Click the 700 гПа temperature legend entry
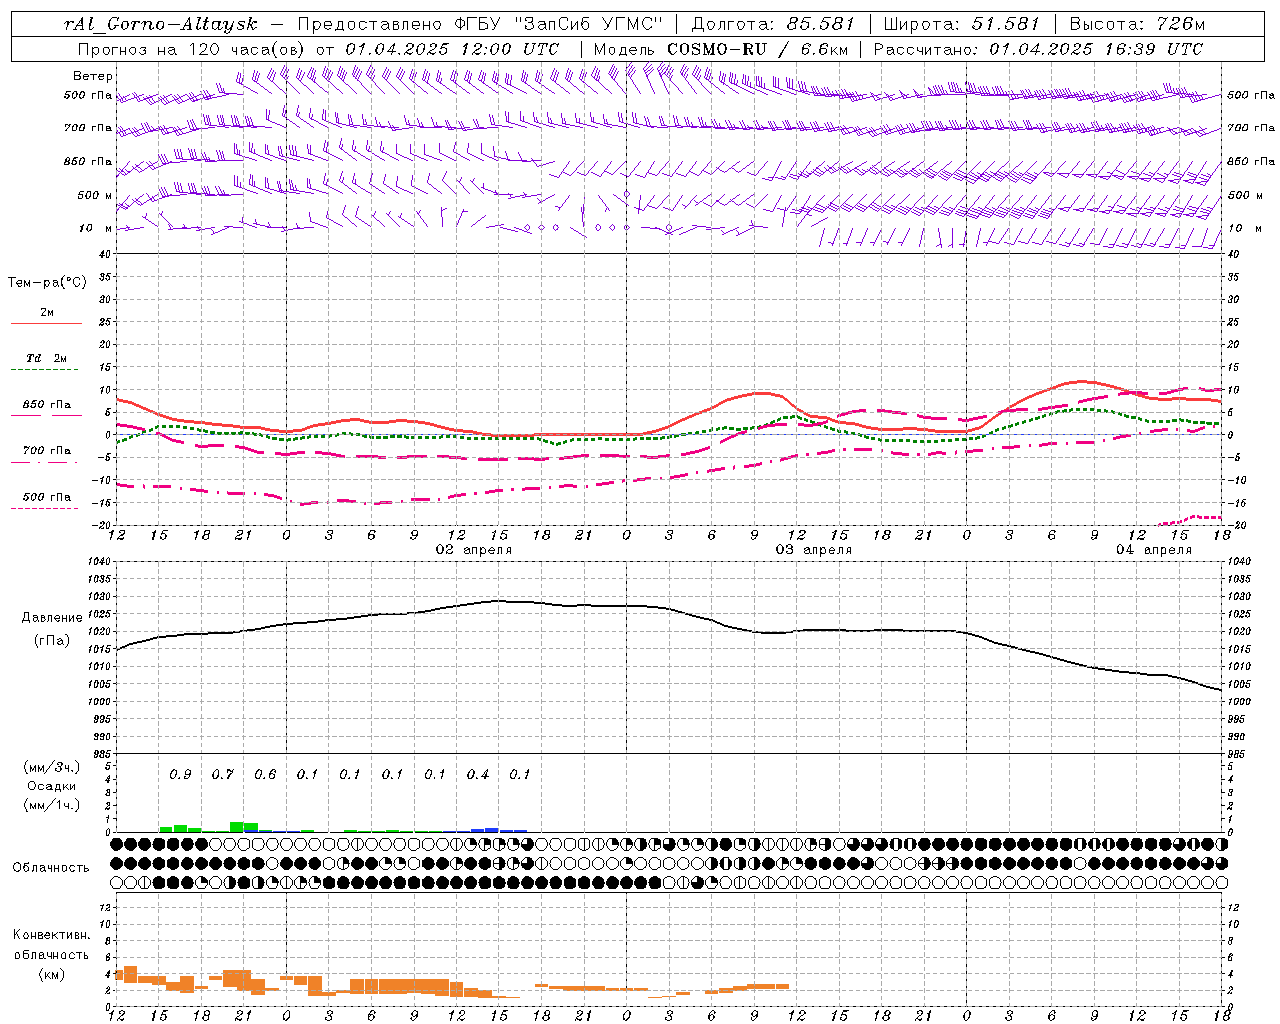This screenshot has width=1280, height=1024. (47, 450)
